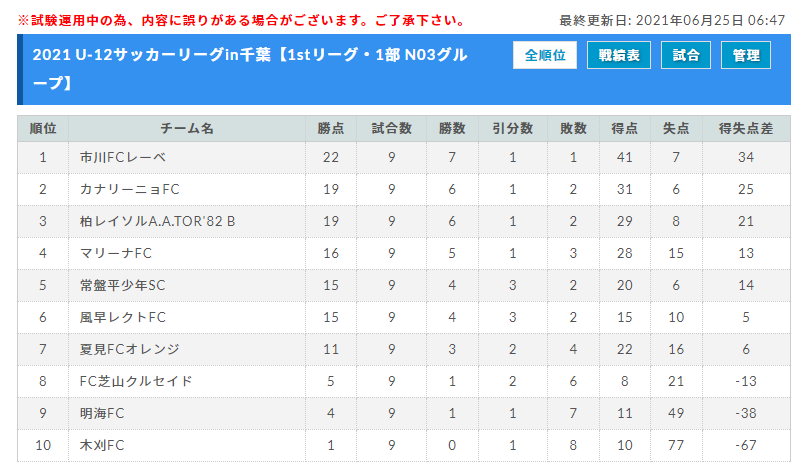Switch to the 戦績表 view

(x=618, y=55)
